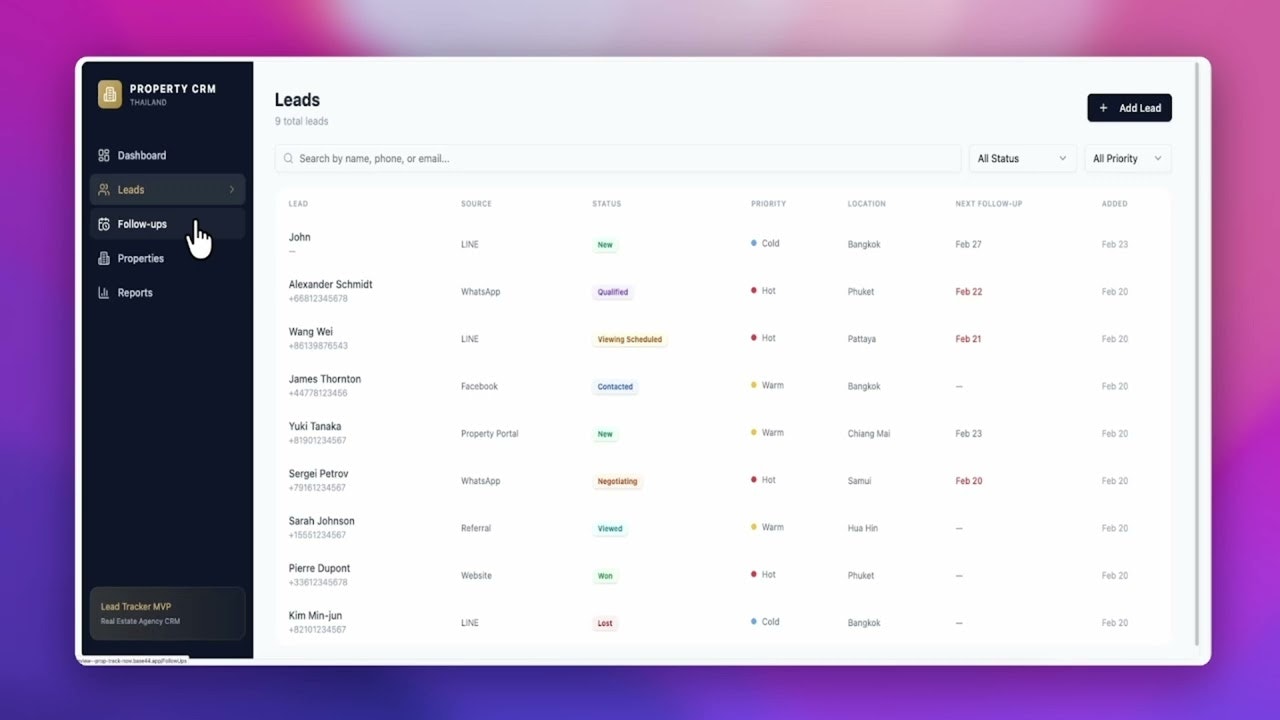This screenshot has width=1280, height=720.
Task: Click phone number +66812345678
Action: pyautogui.click(x=318, y=299)
